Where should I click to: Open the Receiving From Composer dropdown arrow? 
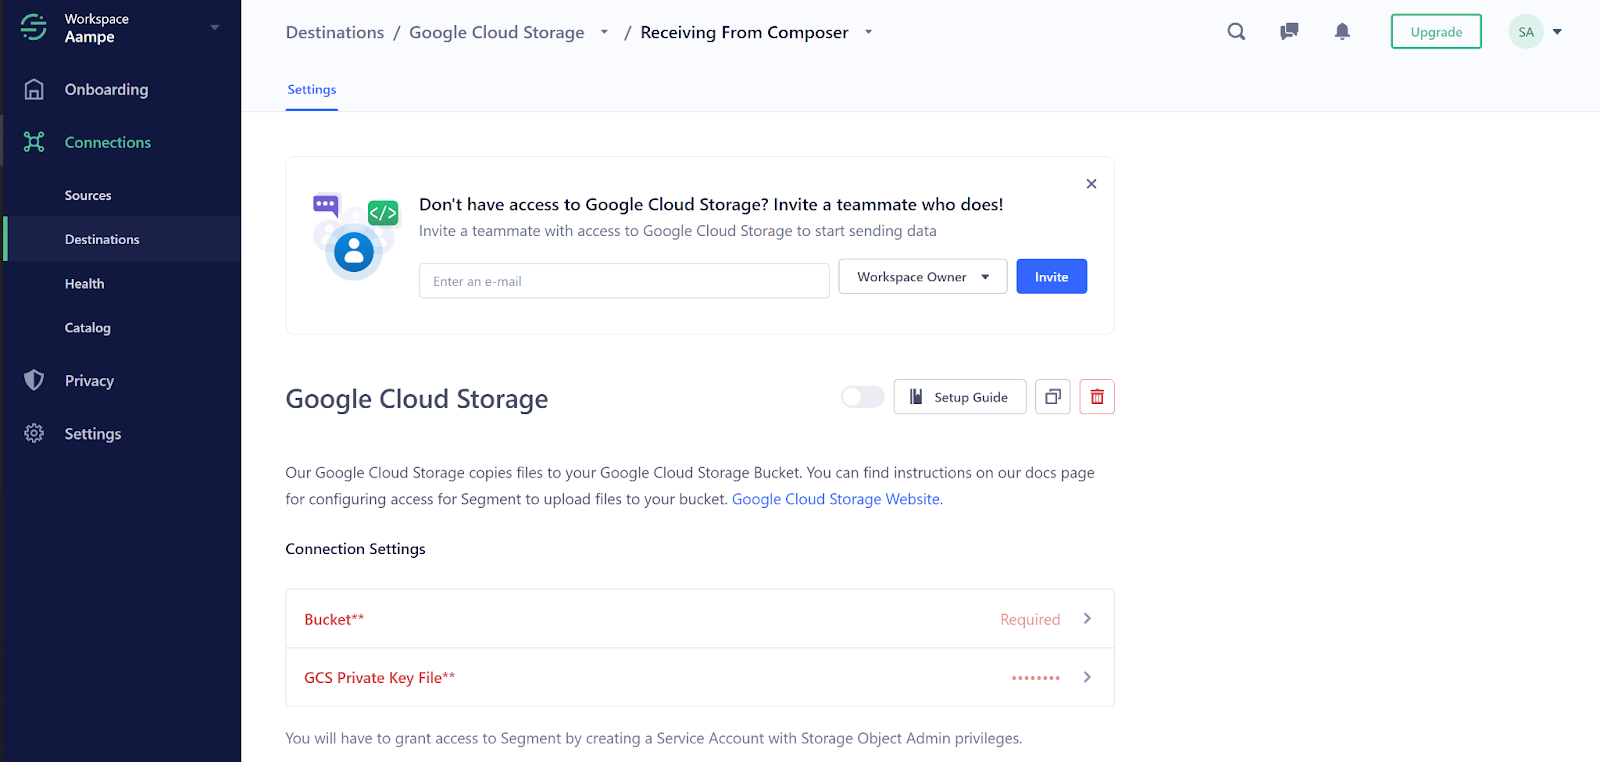click(x=868, y=32)
